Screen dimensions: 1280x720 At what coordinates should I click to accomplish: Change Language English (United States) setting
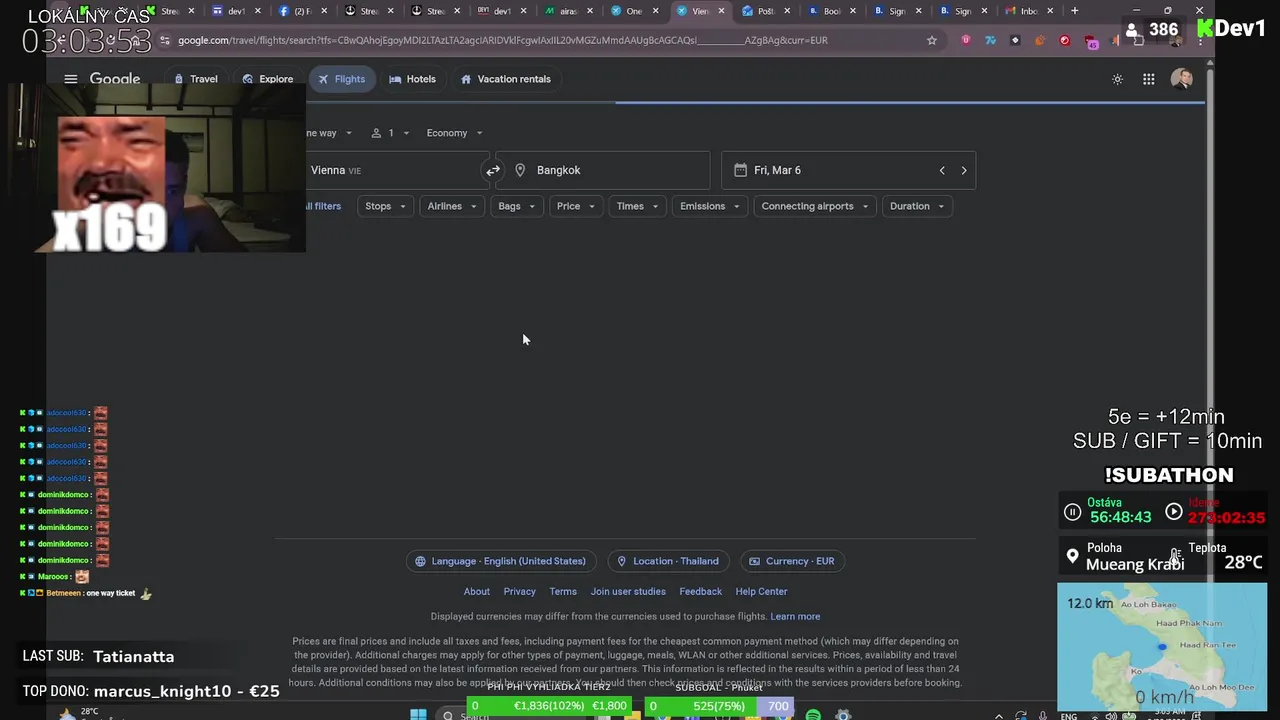coord(501,561)
